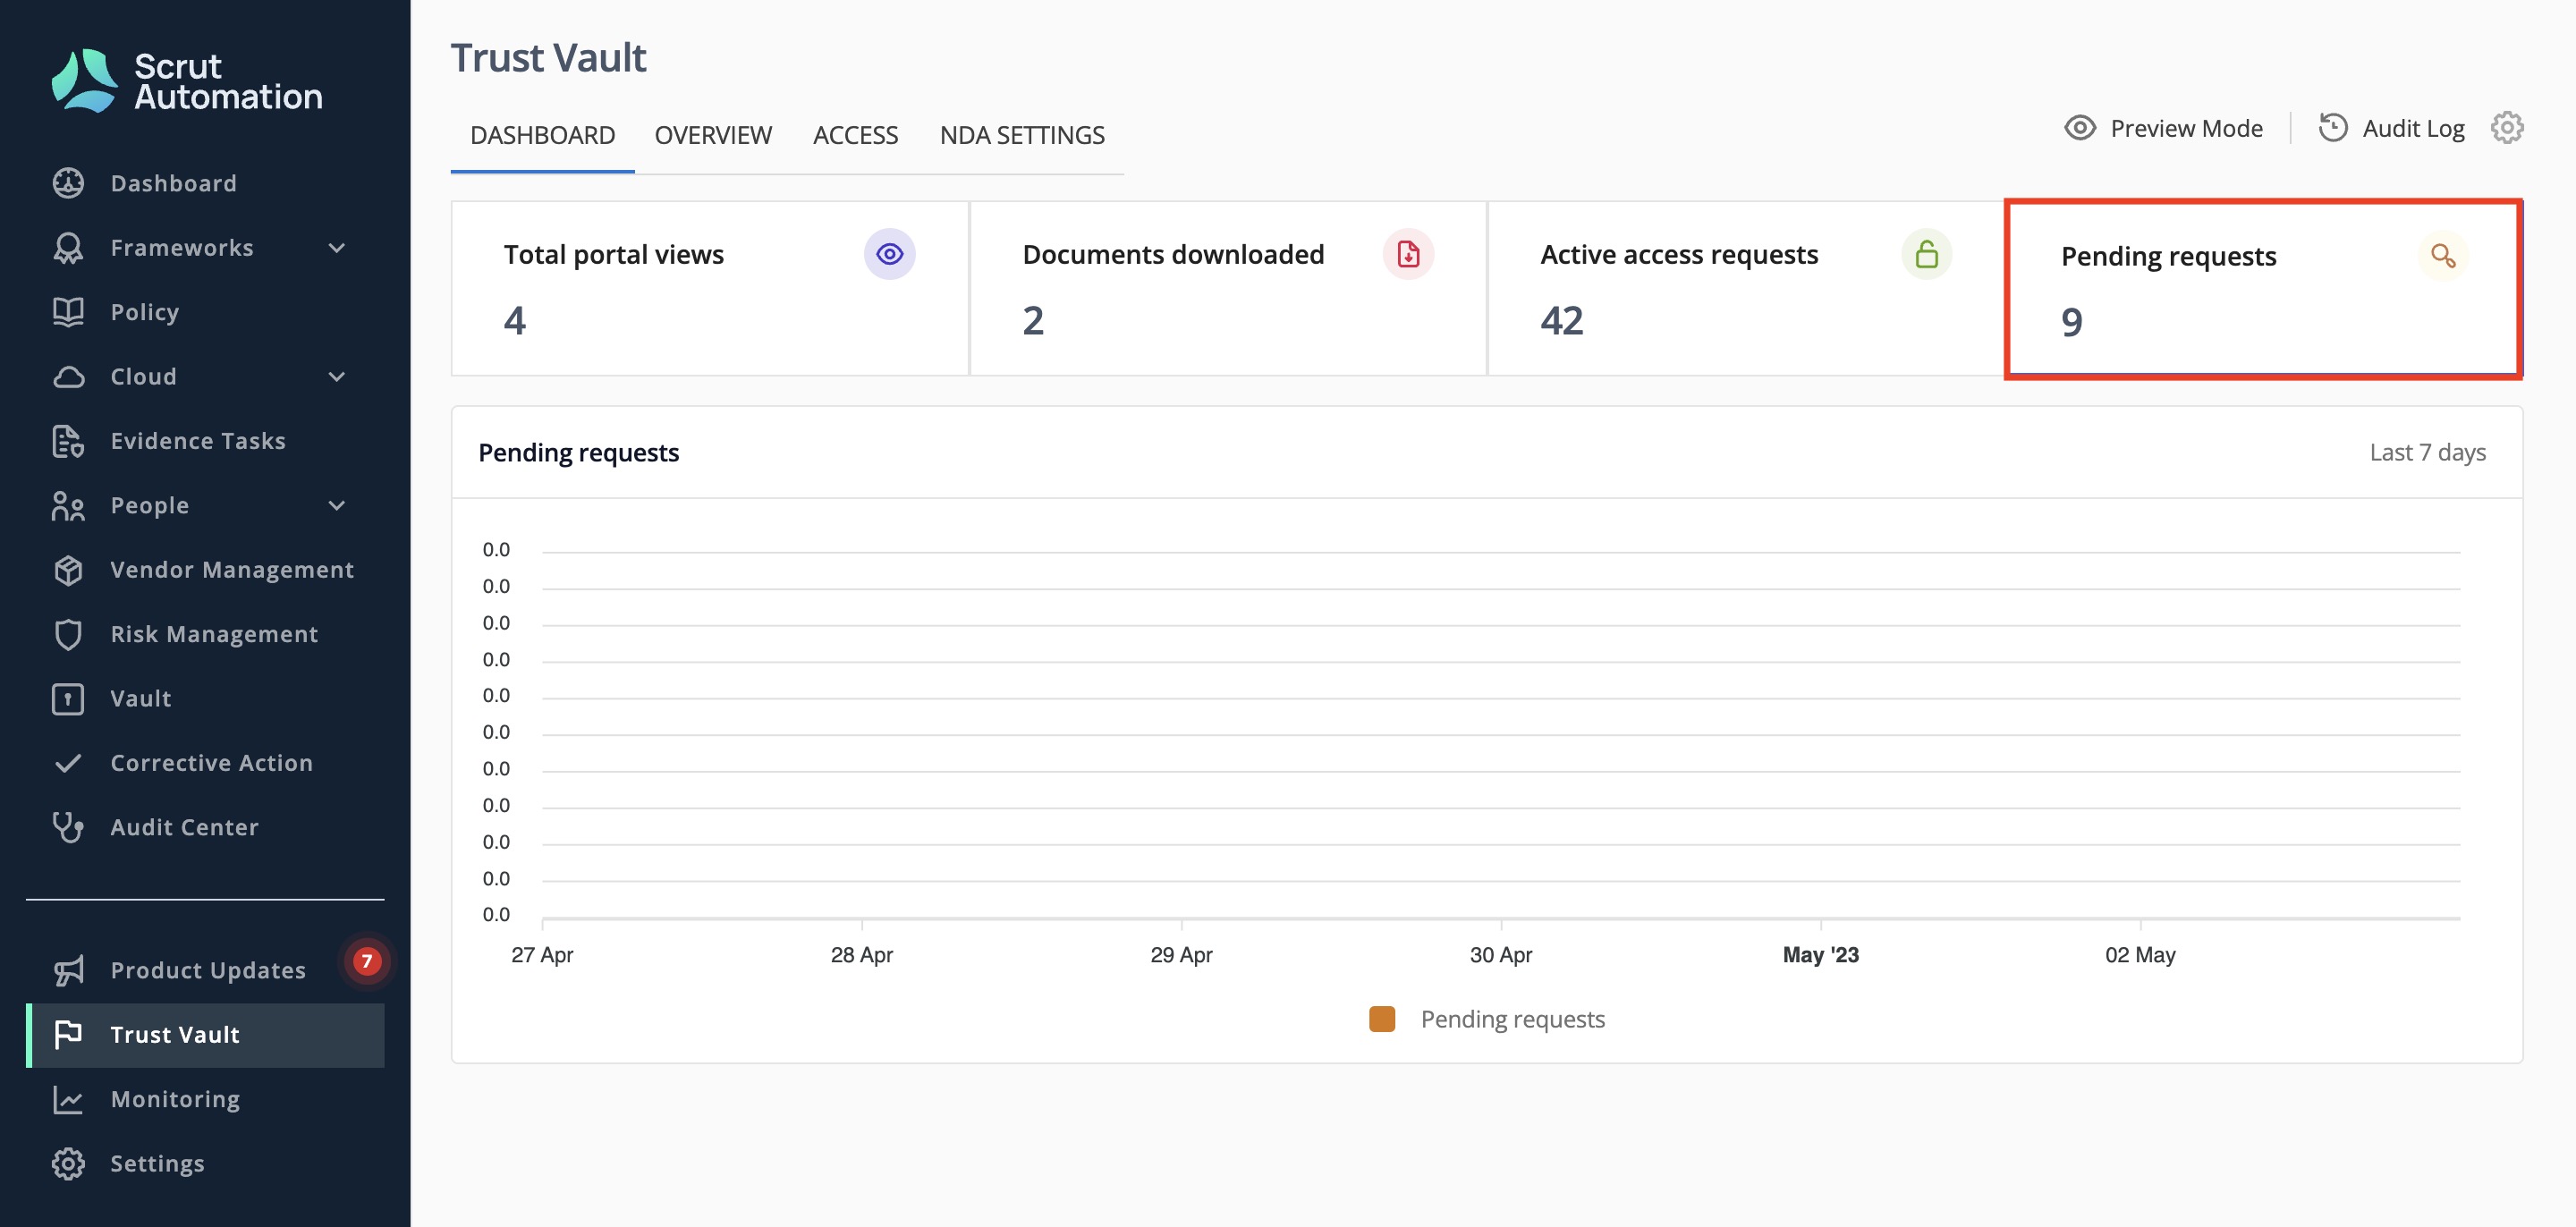The image size is (2576, 1227).
Task: Open the NDA SETTINGS tab
Action: (x=1022, y=135)
